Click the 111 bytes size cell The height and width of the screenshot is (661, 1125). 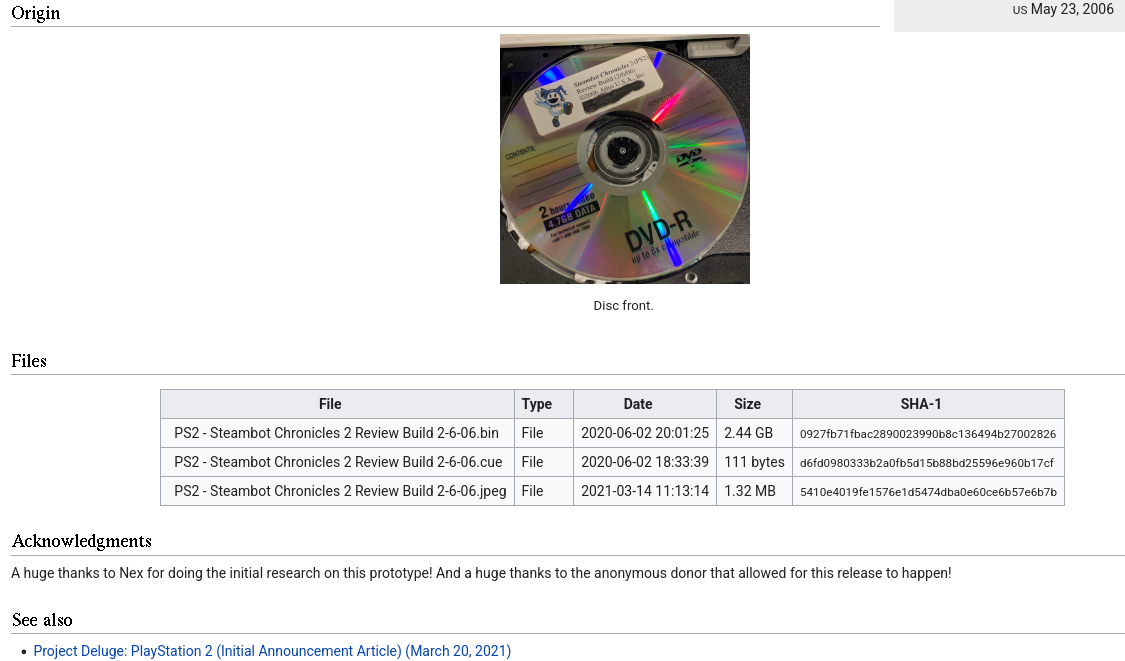pos(754,462)
